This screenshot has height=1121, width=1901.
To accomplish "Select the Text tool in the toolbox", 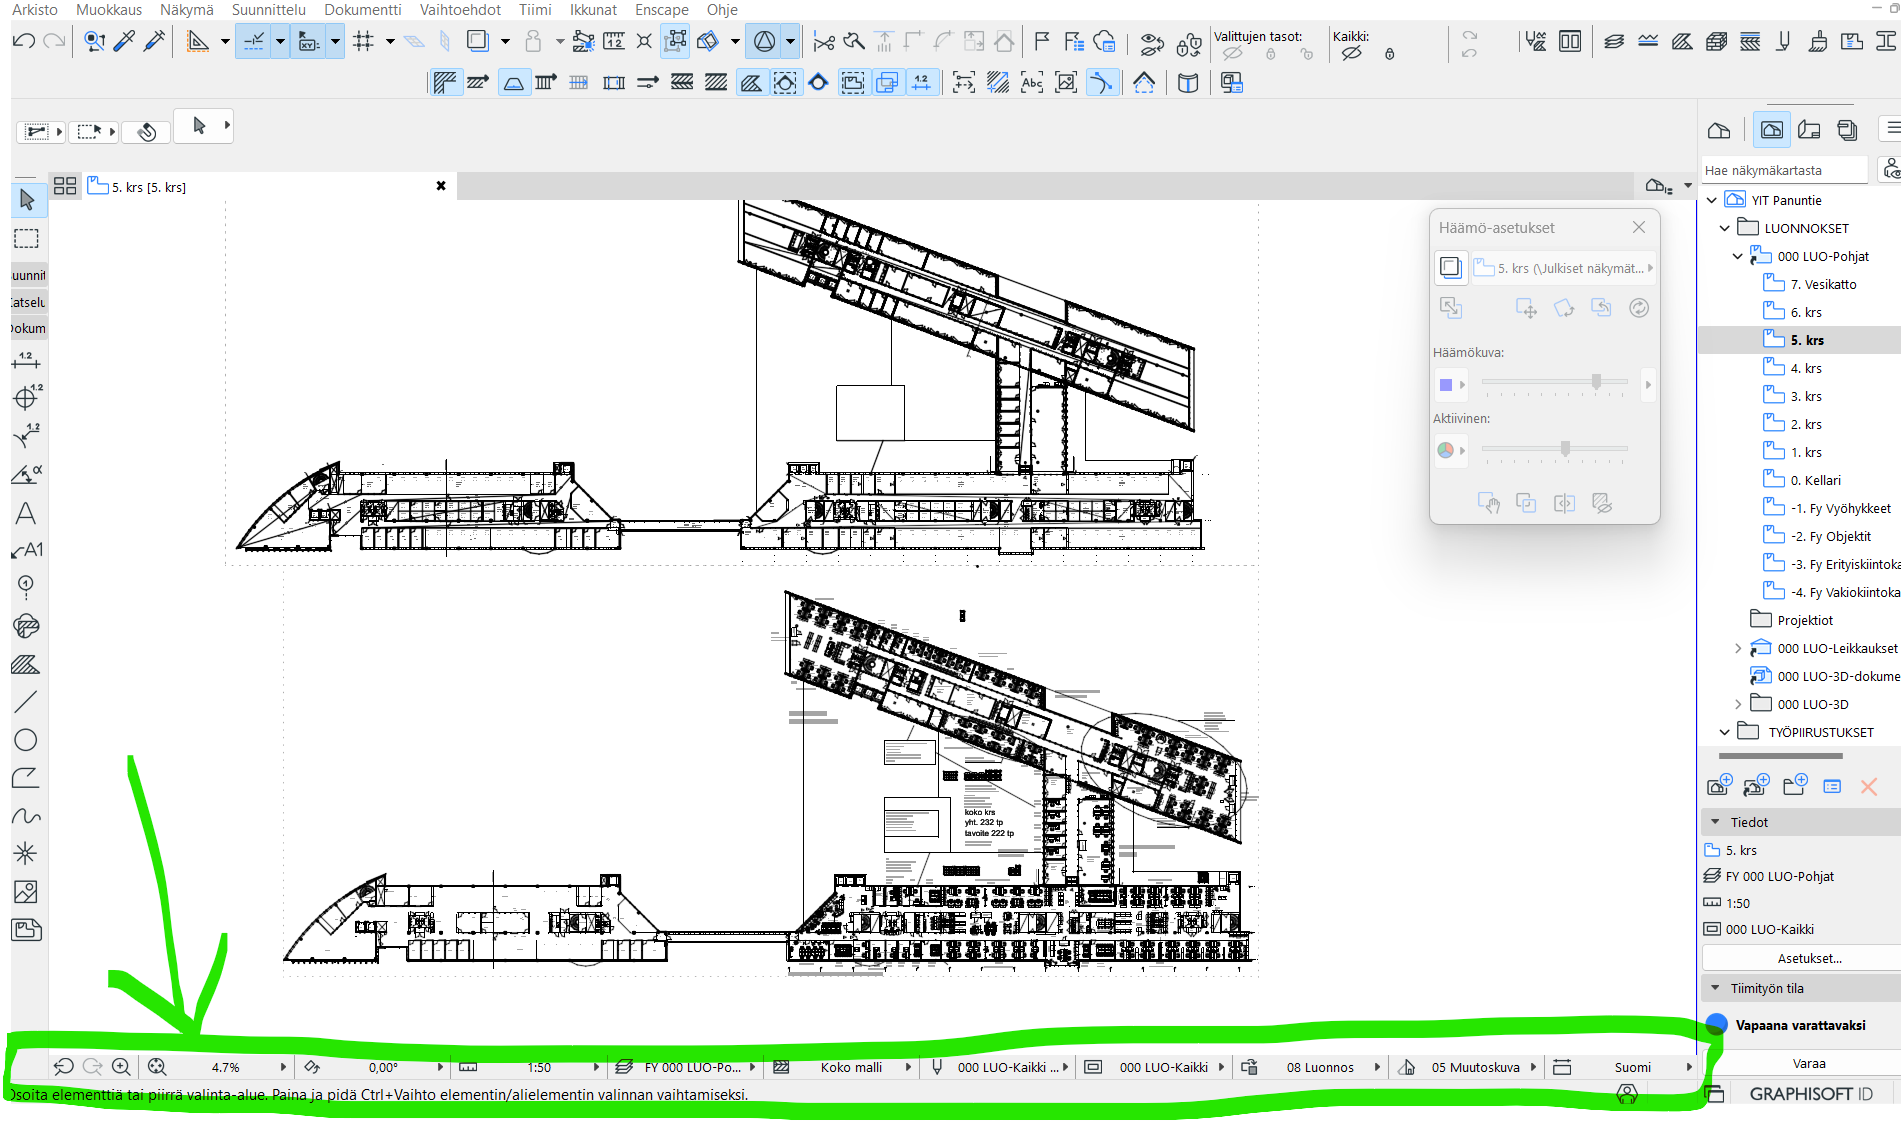I will [26, 513].
